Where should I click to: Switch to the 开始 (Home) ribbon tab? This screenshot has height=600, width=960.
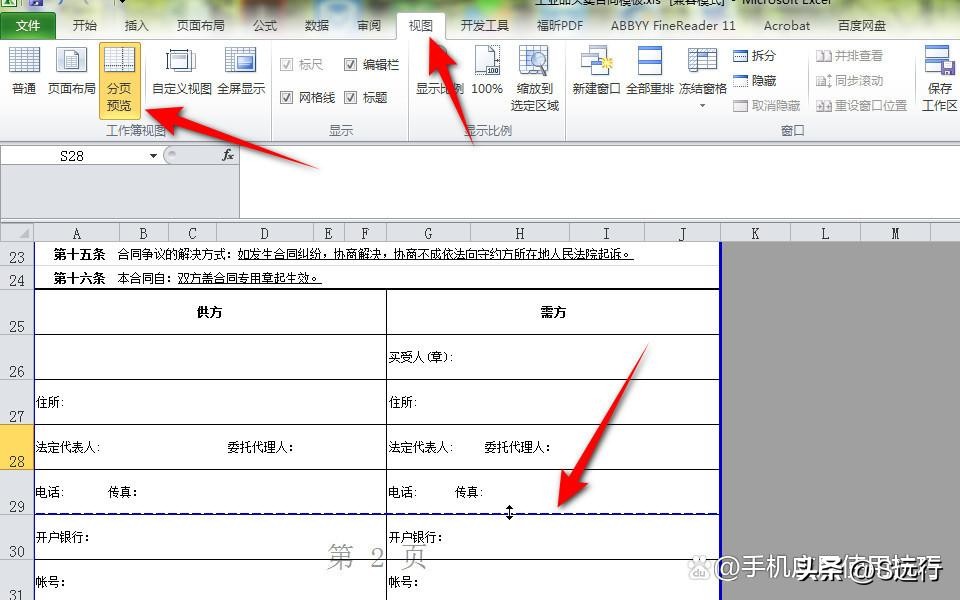84,26
